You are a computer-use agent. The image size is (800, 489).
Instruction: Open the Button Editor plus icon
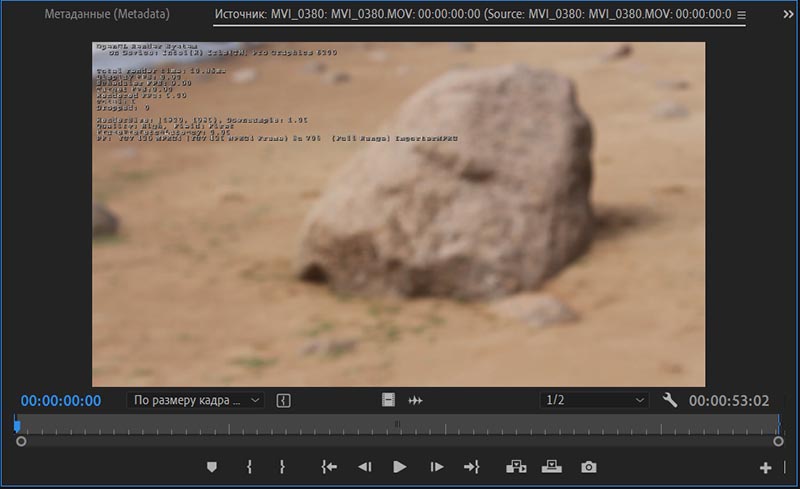click(765, 468)
